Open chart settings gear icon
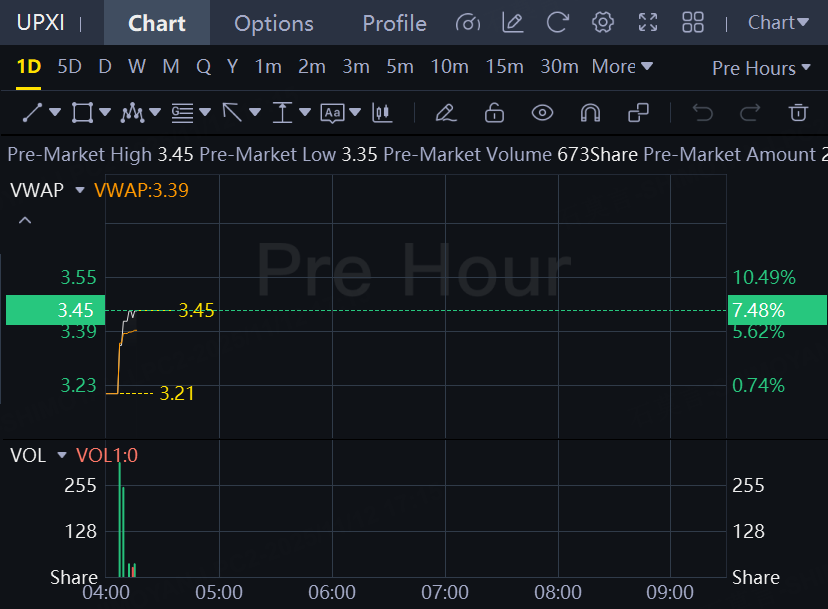 click(x=602, y=22)
